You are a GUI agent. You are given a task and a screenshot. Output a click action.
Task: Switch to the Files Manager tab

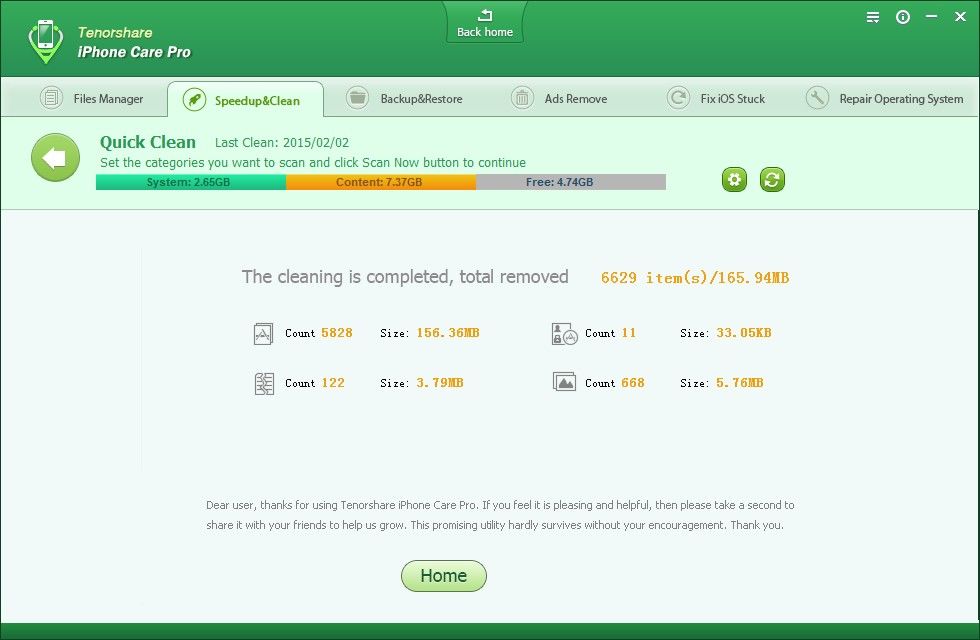(92, 99)
